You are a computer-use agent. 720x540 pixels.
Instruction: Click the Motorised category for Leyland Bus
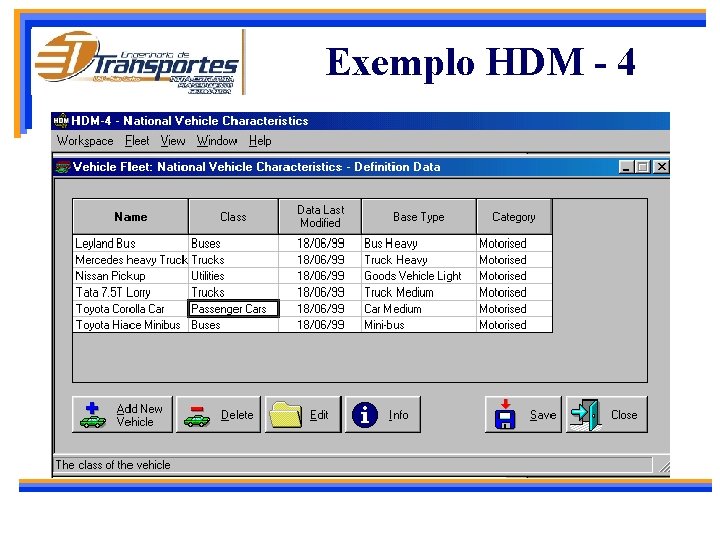514,243
